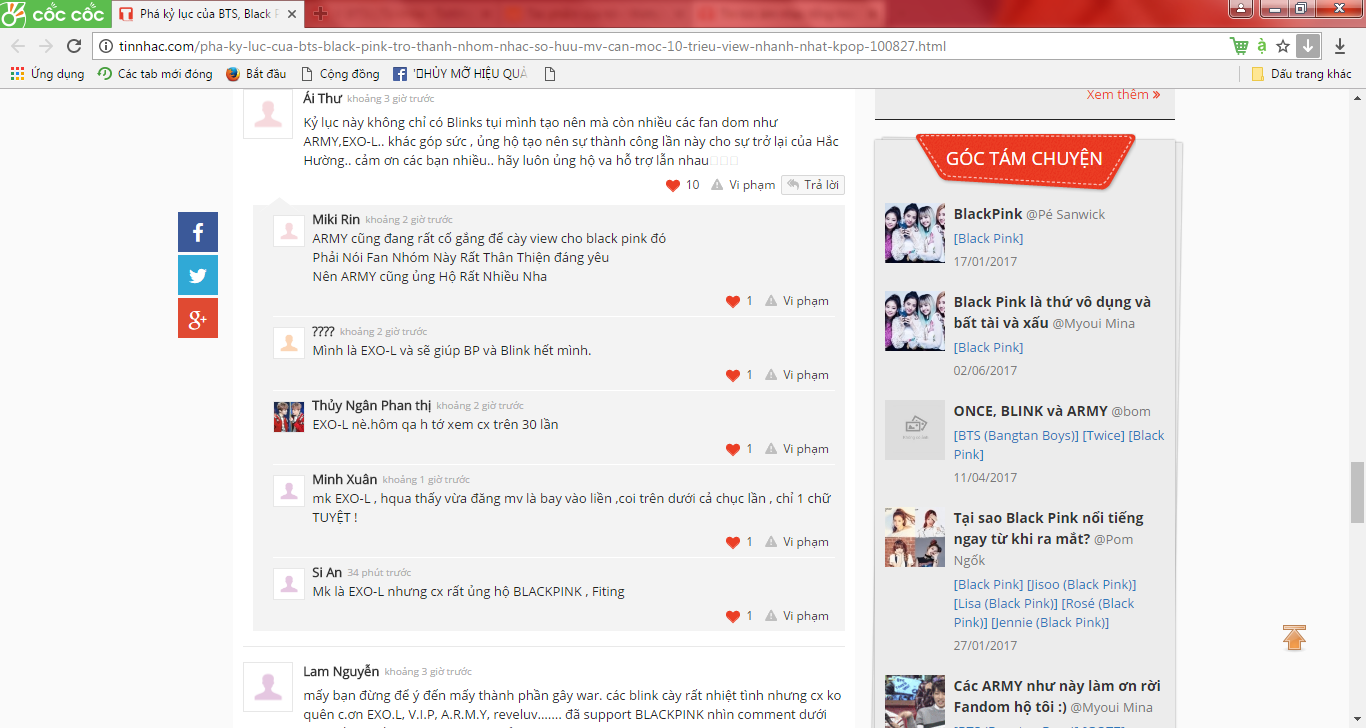This screenshot has height=728, width=1366.
Task: Click Thủy Ngân Phan thị's avatar photo
Action: [x=289, y=417]
